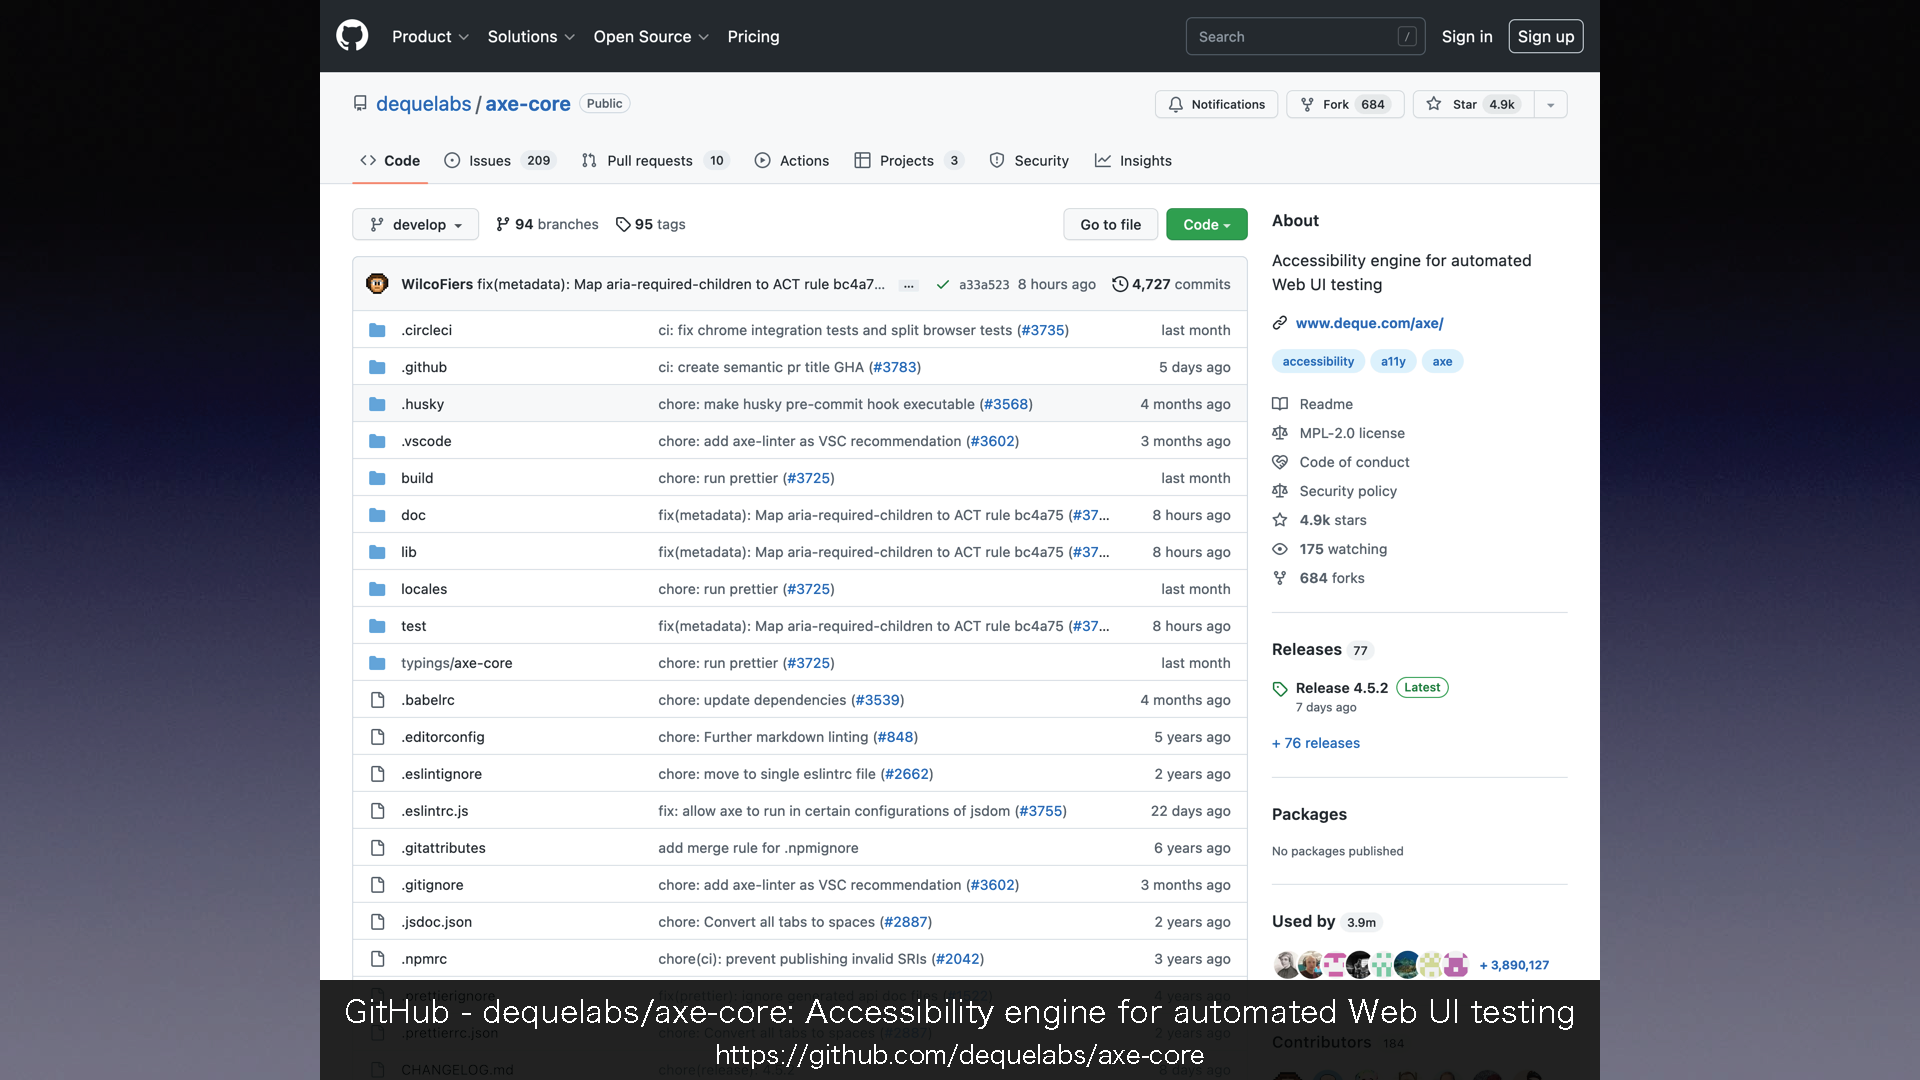Click the Sign up button
Viewport: 1920px width, 1080px height.
(x=1546, y=36)
